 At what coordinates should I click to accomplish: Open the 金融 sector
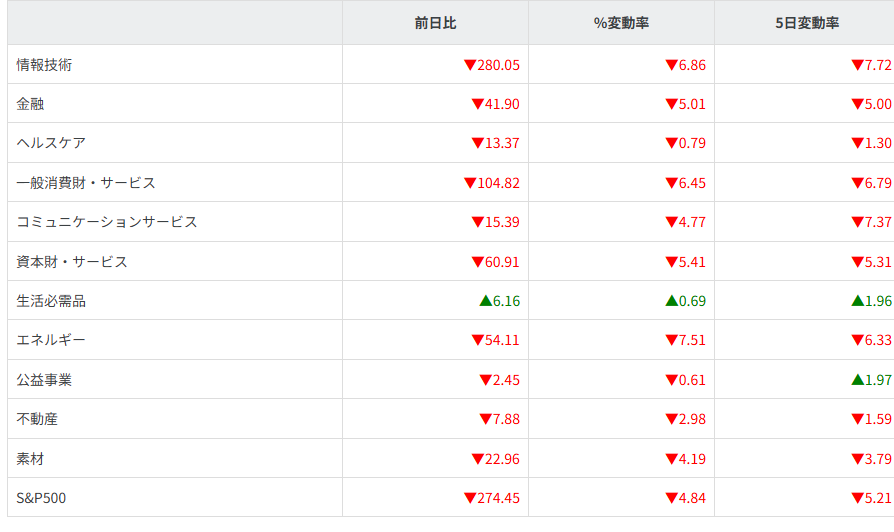(31, 104)
